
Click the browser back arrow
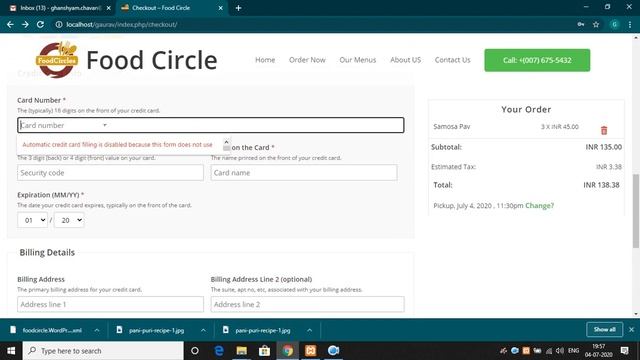(x=10, y=24)
